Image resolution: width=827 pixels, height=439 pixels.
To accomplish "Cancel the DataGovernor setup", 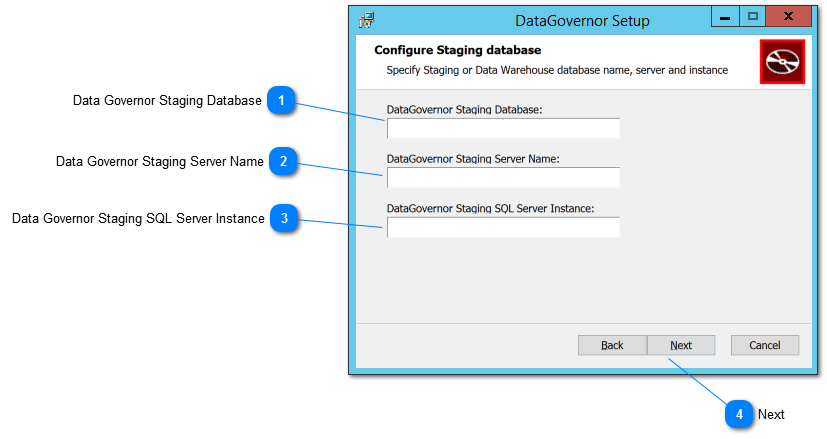I will point(765,345).
